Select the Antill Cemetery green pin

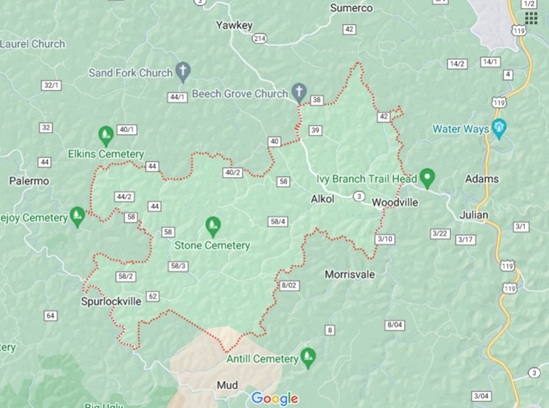[x=308, y=358]
